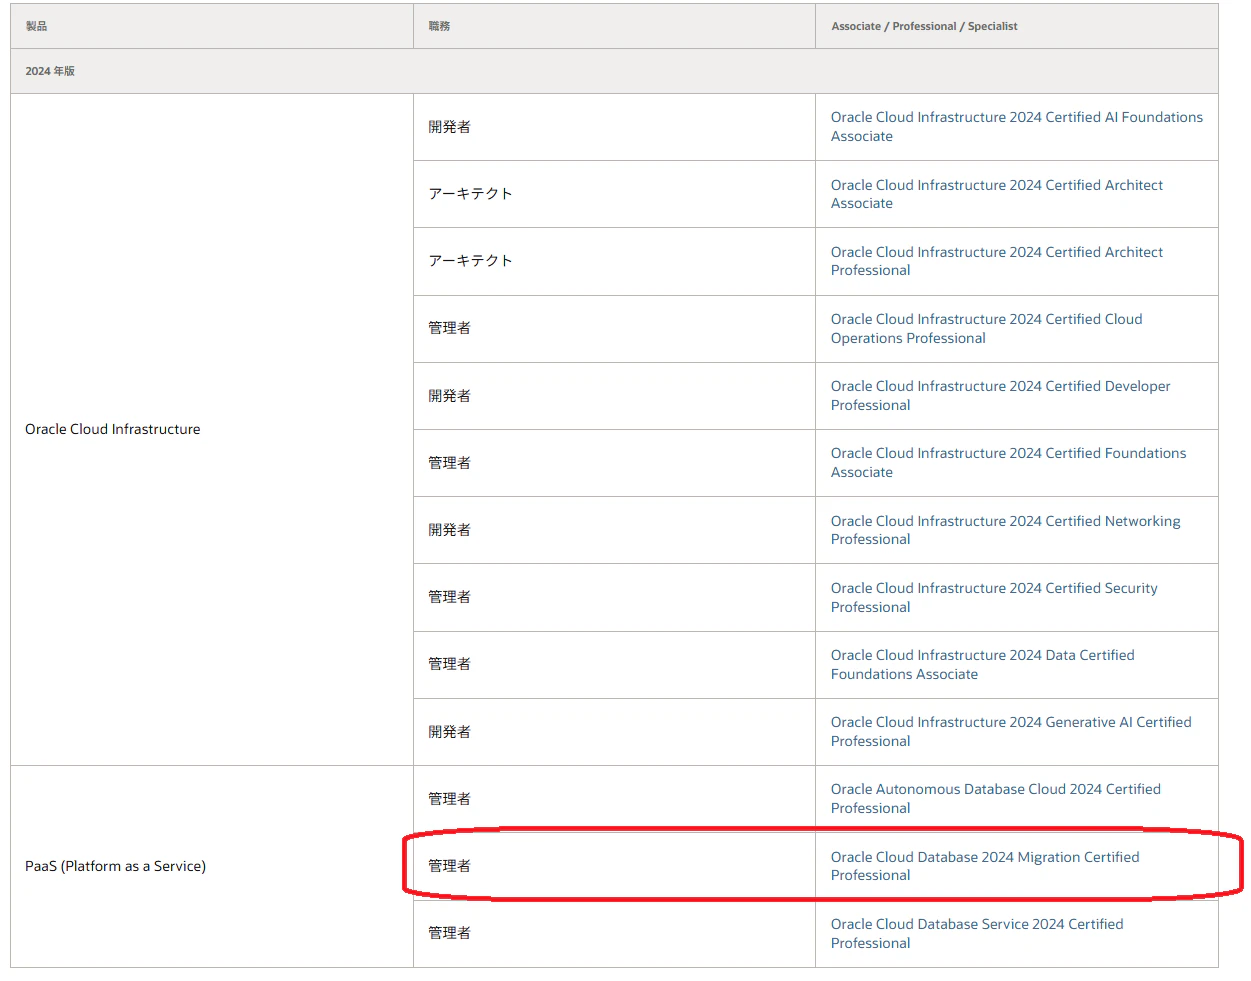The image size is (1251, 981).
Task: Open the OCI 2024 Certified Foundations Associate link
Action: click(x=1008, y=462)
